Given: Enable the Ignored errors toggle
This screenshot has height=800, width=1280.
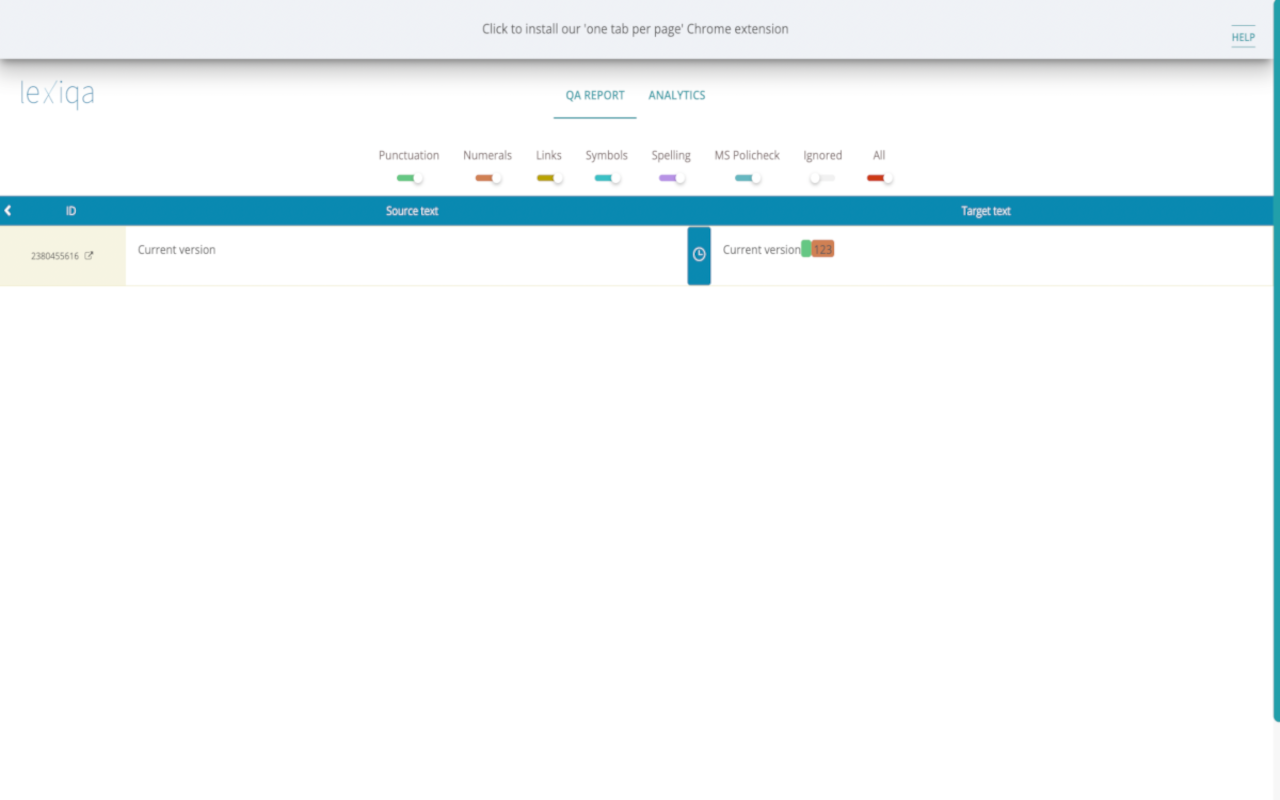Looking at the screenshot, I should (x=822, y=177).
